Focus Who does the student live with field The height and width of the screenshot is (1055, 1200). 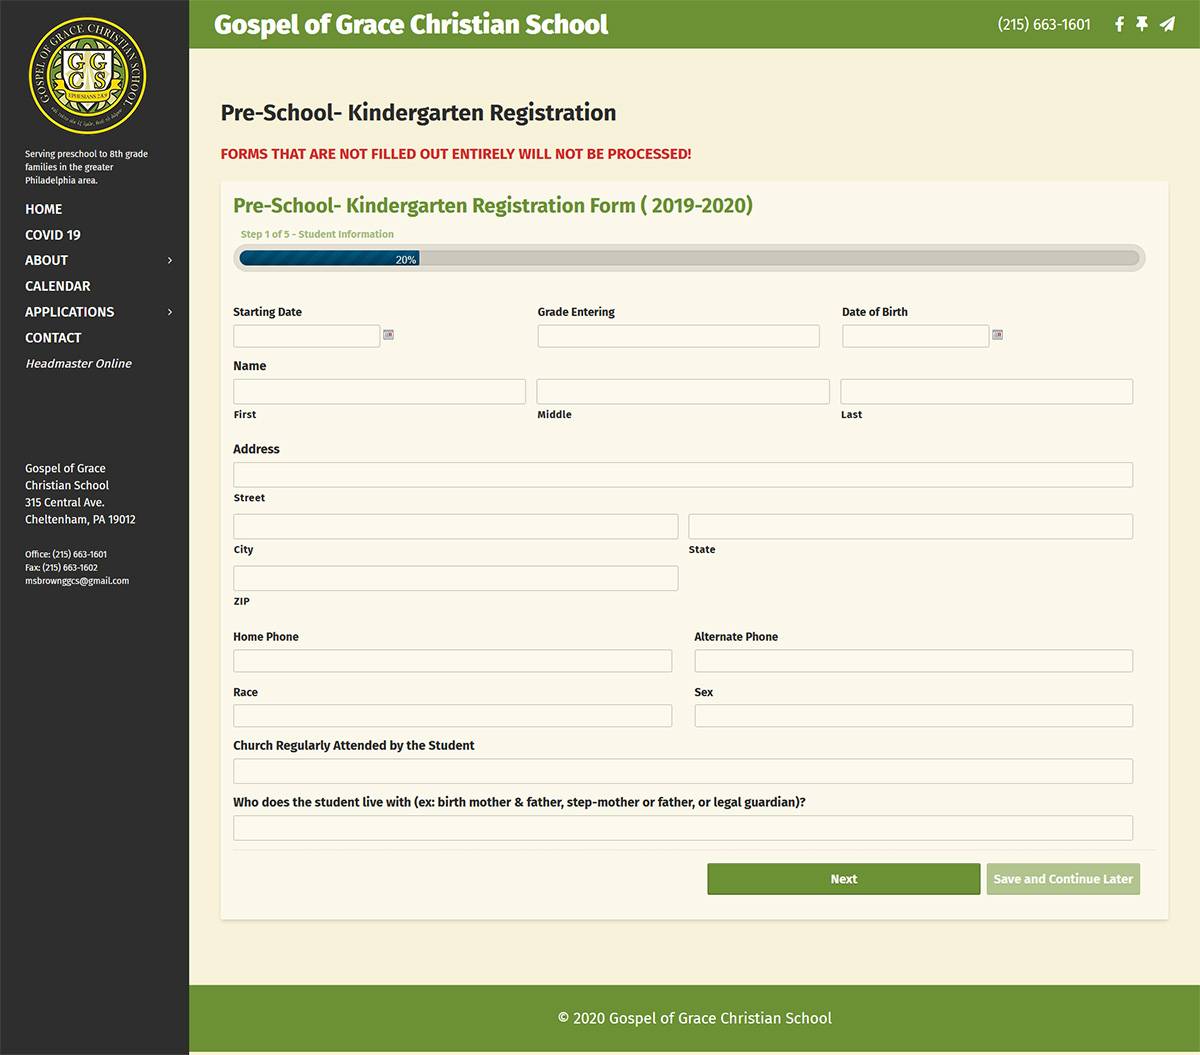(x=683, y=828)
